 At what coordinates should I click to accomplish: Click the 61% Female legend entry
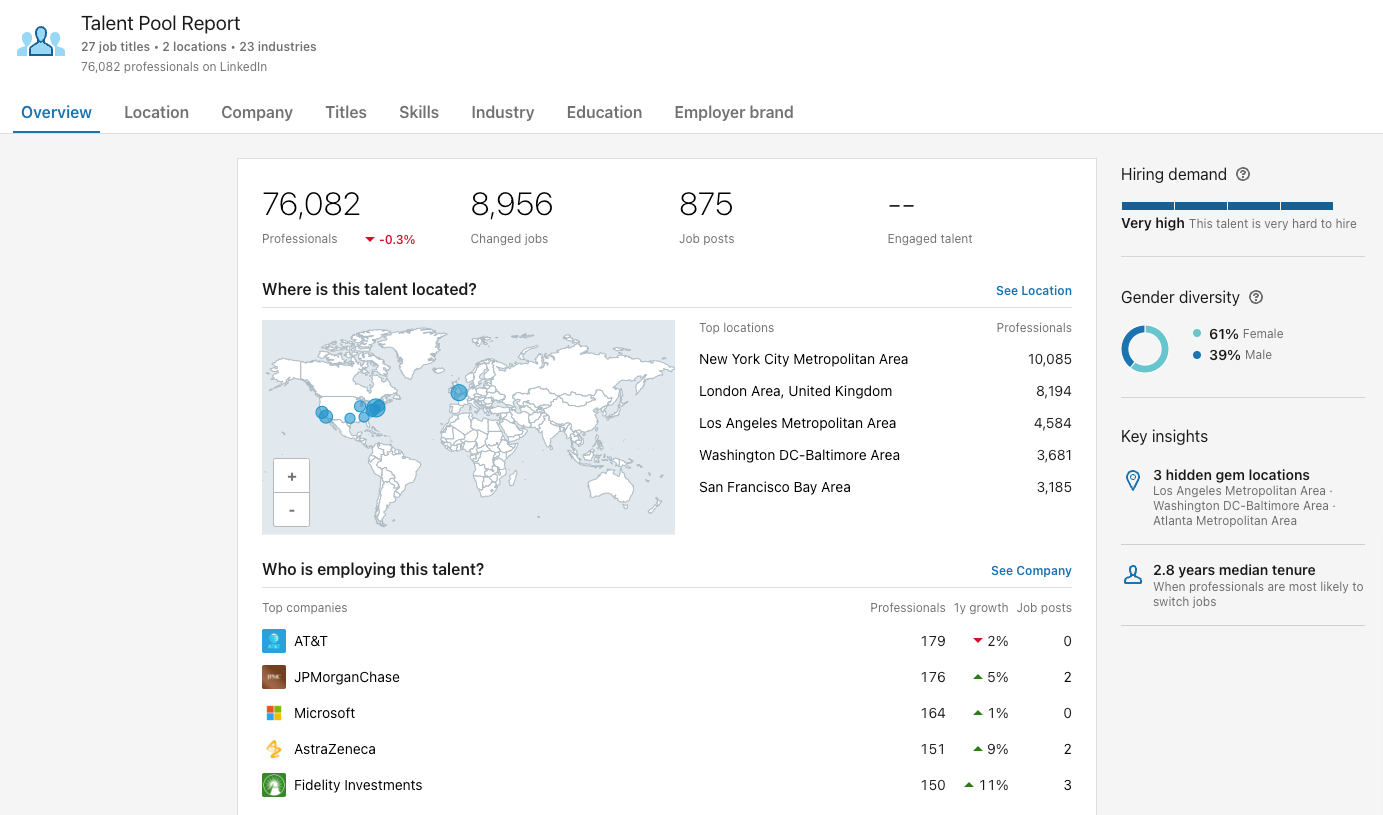click(1238, 334)
